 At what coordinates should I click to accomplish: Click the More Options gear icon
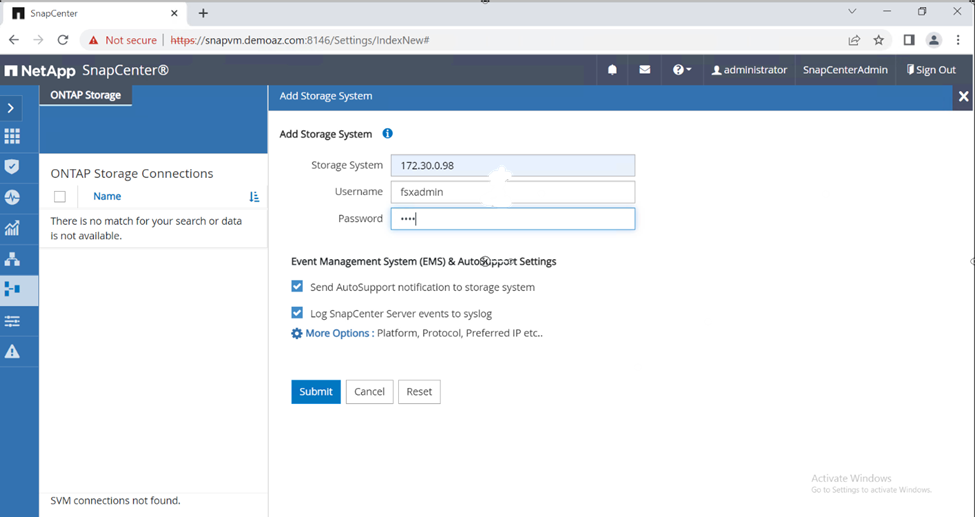pyautogui.click(x=297, y=333)
